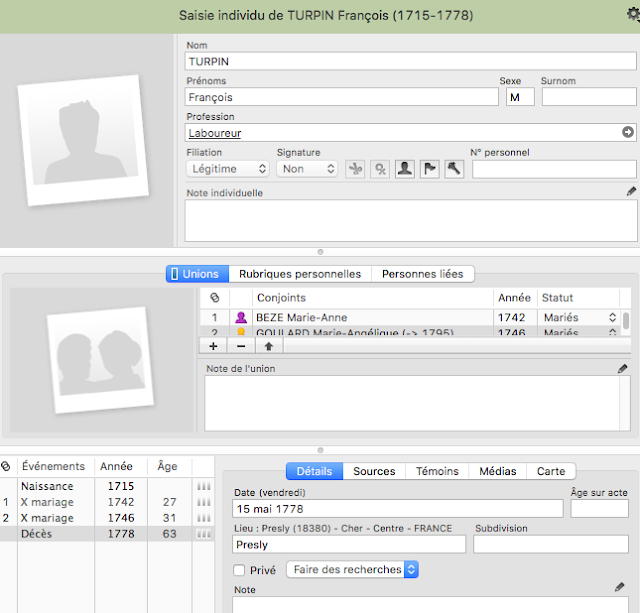Image resolution: width=640 pixels, height=613 pixels.
Task: Click orange person icon for GOULARD row
Action: [x=241, y=331]
